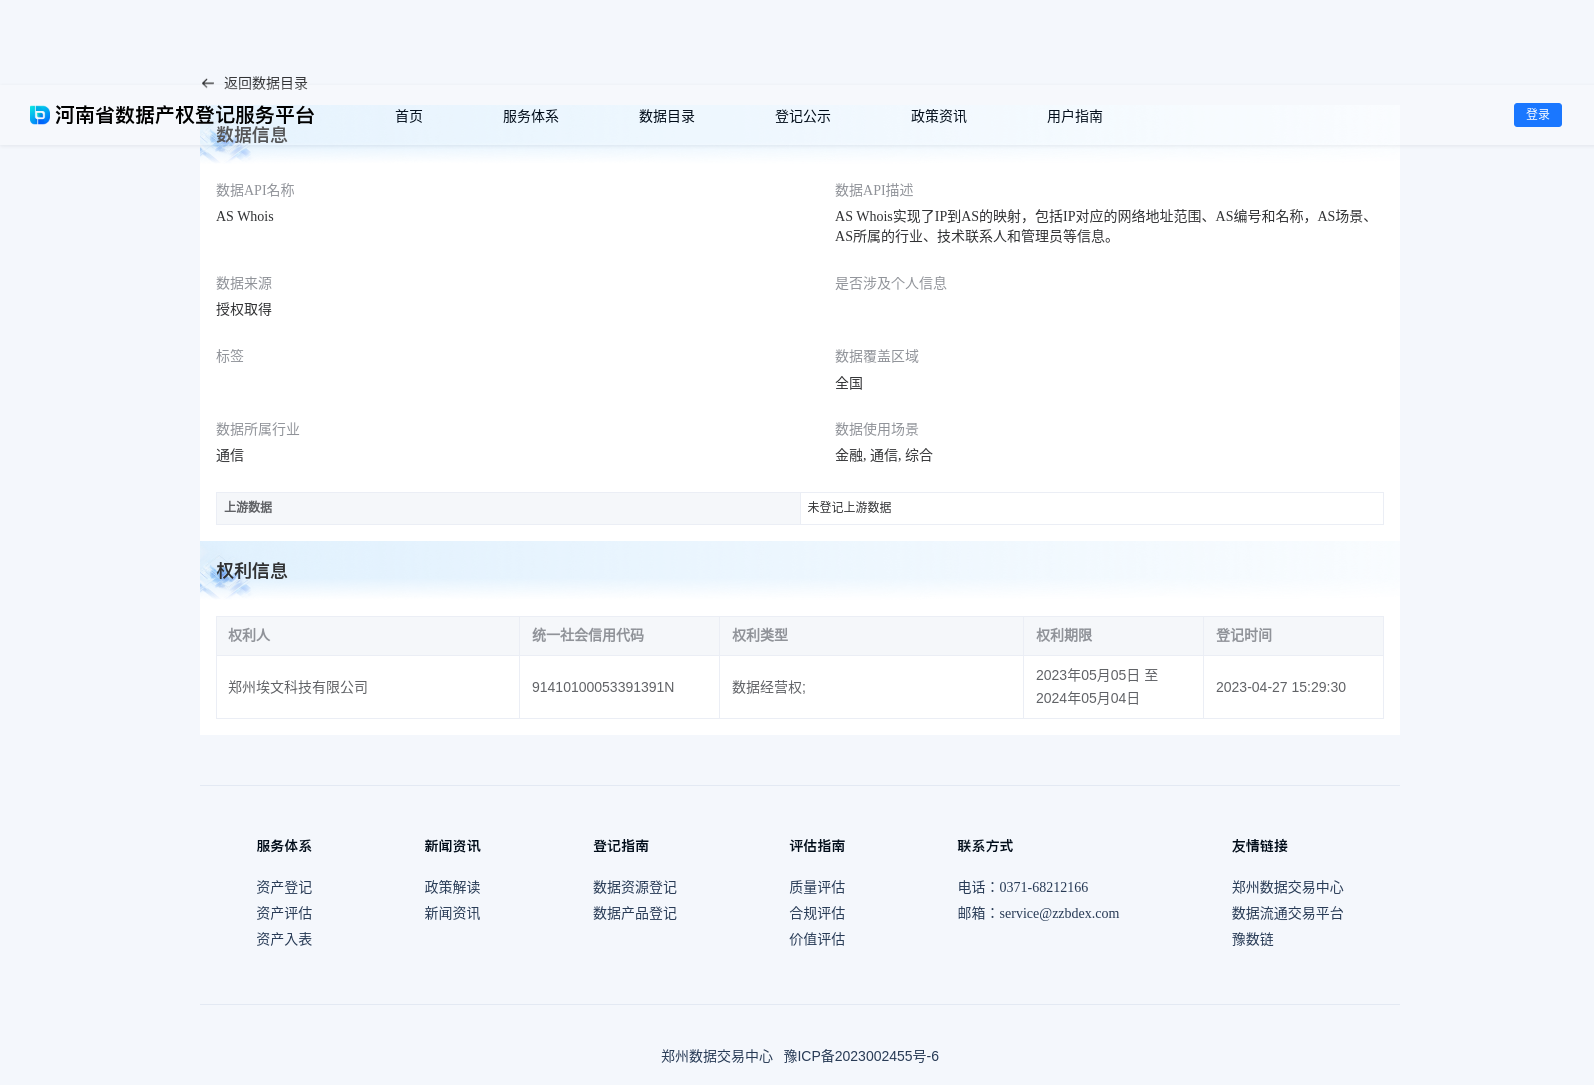Image resolution: width=1594 pixels, height=1085 pixels.
Task: Go to 数据目录 in navigation
Action: tap(667, 116)
